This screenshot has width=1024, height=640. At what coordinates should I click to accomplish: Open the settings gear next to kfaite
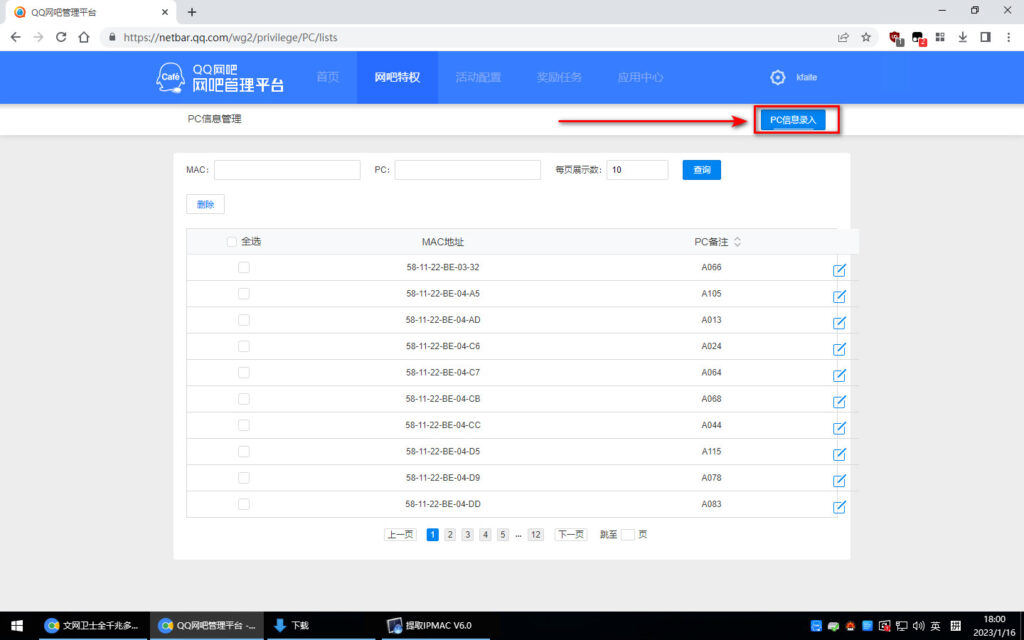(x=778, y=77)
